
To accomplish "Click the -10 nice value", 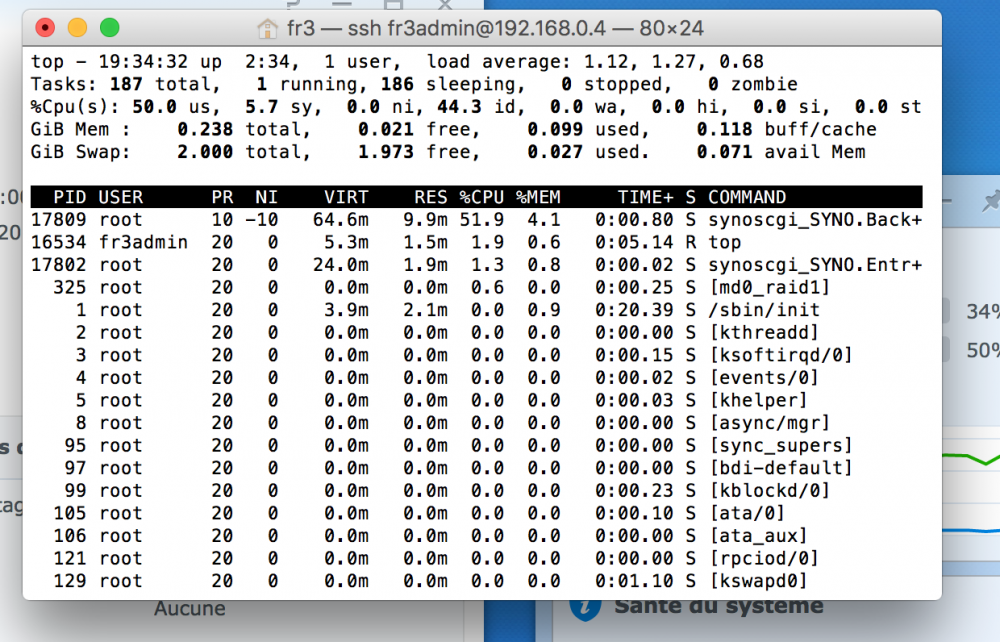I will pos(261,220).
